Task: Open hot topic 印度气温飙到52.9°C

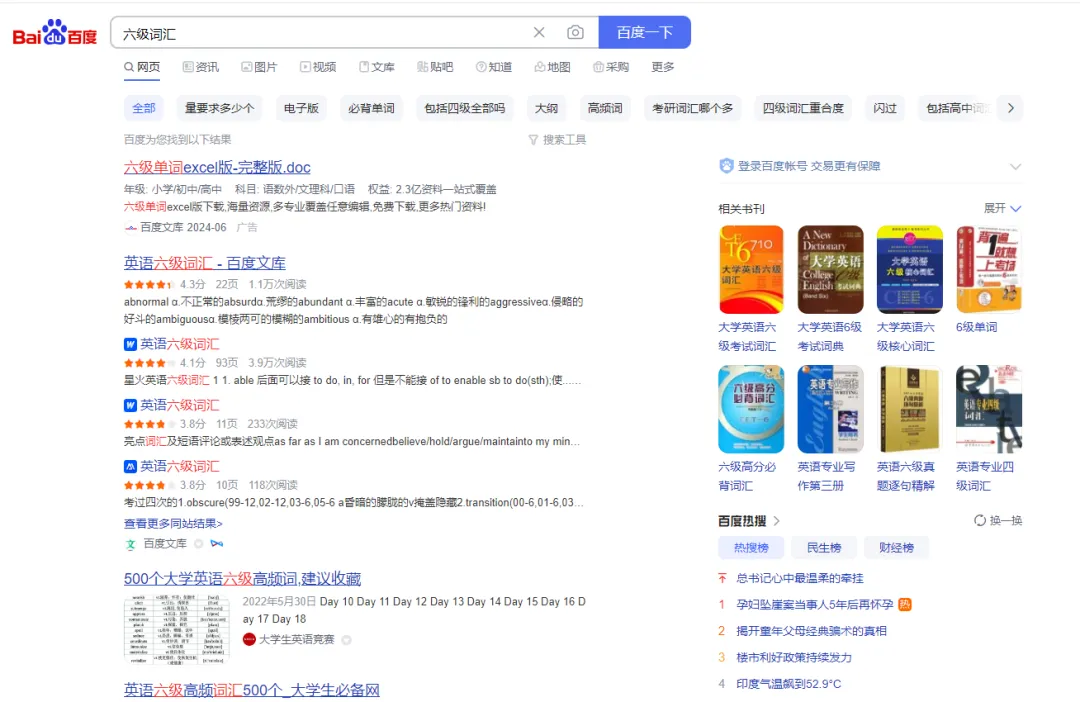Action: [x=789, y=683]
